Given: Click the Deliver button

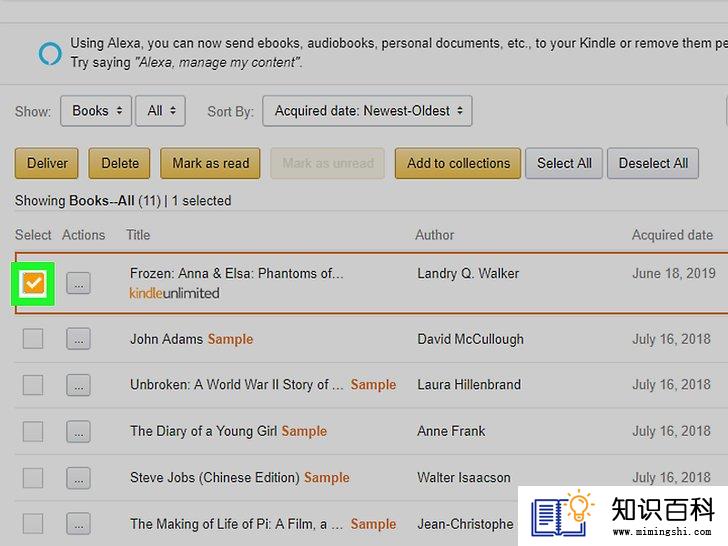Looking at the screenshot, I should point(46,163).
